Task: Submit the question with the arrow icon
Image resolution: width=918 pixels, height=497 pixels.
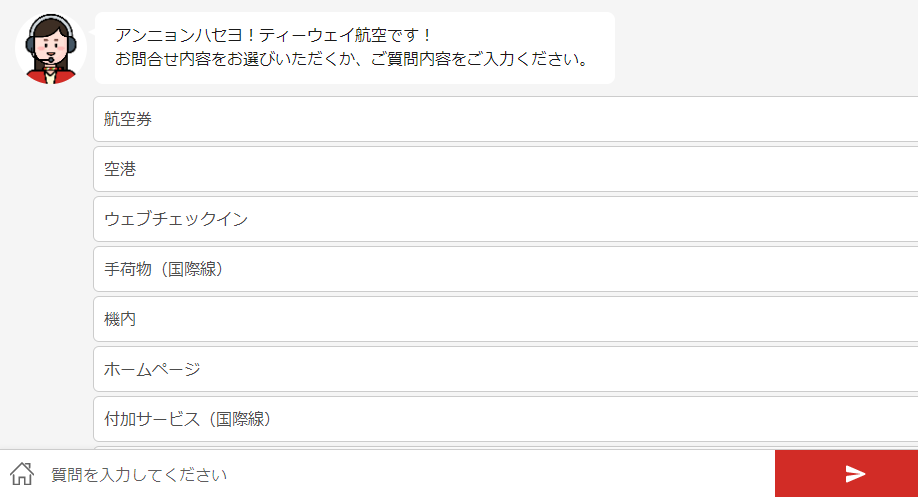Action: click(x=855, y=474)
